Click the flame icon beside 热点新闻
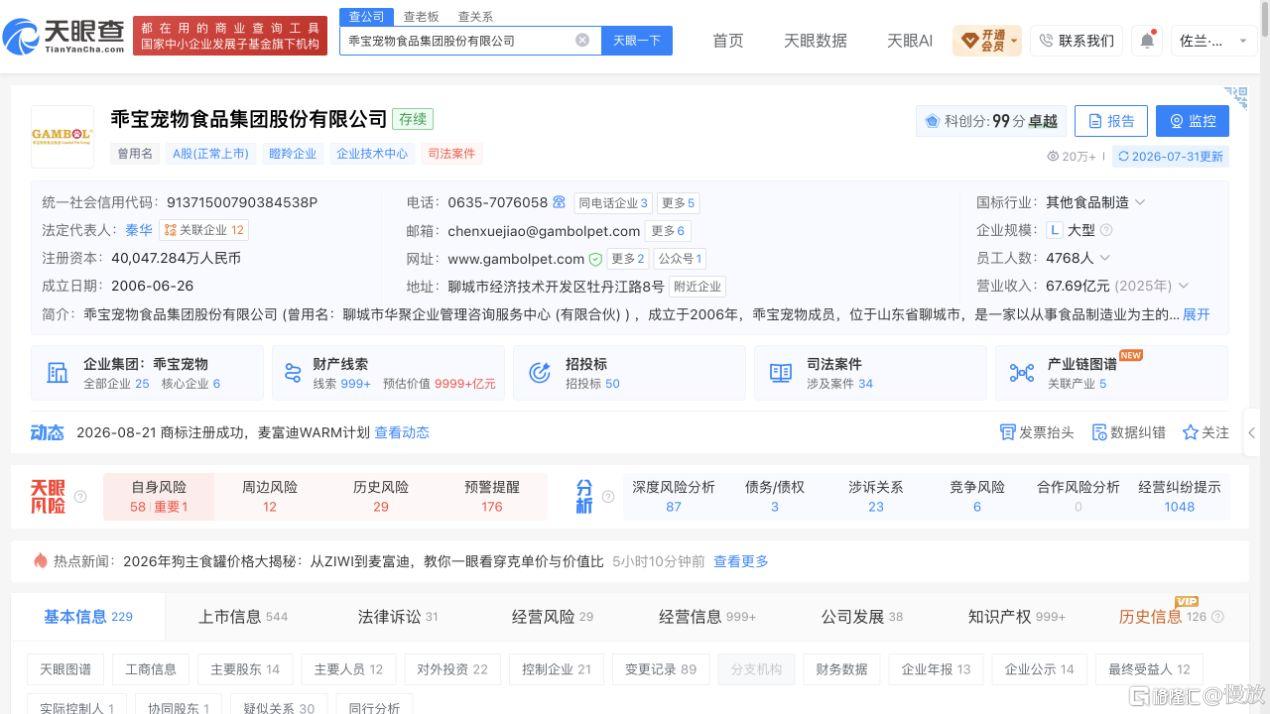 click(x=40, y=560)
